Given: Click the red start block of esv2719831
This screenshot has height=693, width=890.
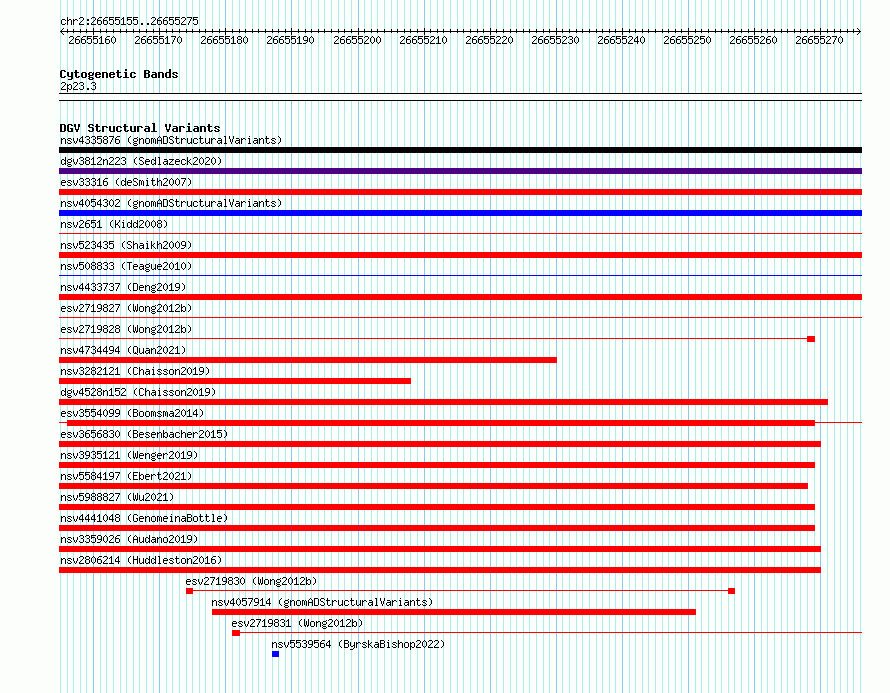Looking at the screenshot, I should click(236, 633).
